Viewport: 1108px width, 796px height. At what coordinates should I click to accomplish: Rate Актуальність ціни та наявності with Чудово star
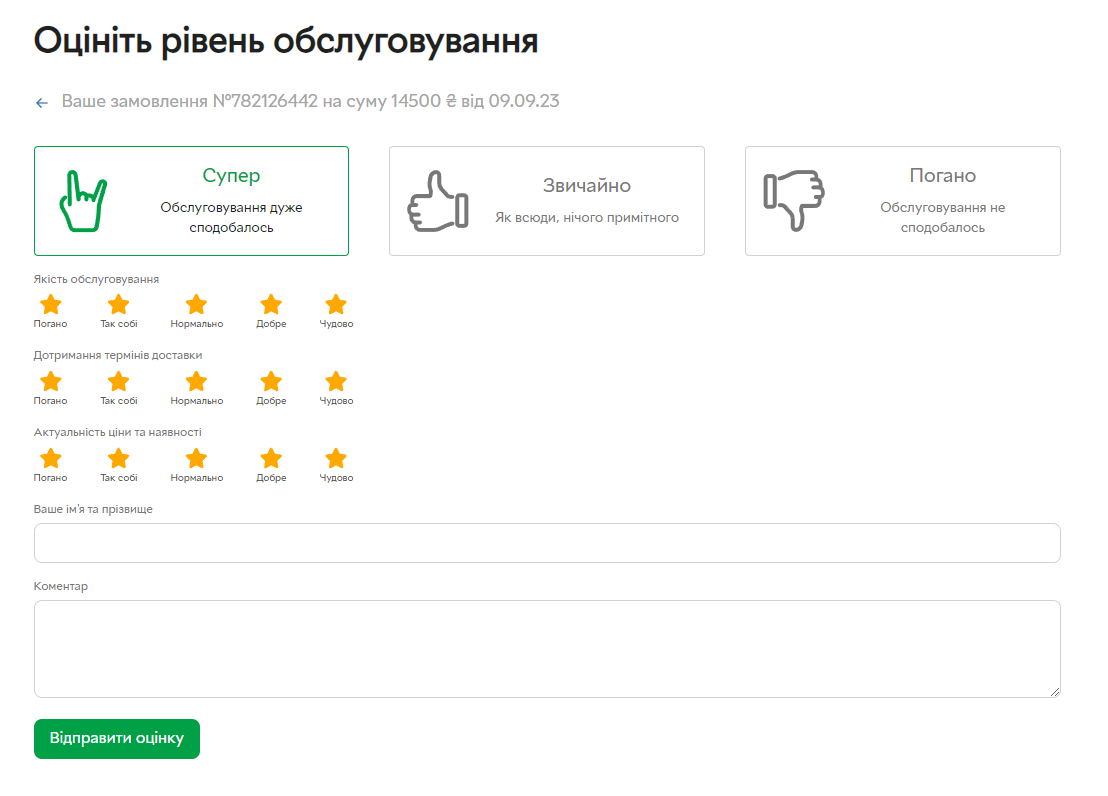coord(336,459)
